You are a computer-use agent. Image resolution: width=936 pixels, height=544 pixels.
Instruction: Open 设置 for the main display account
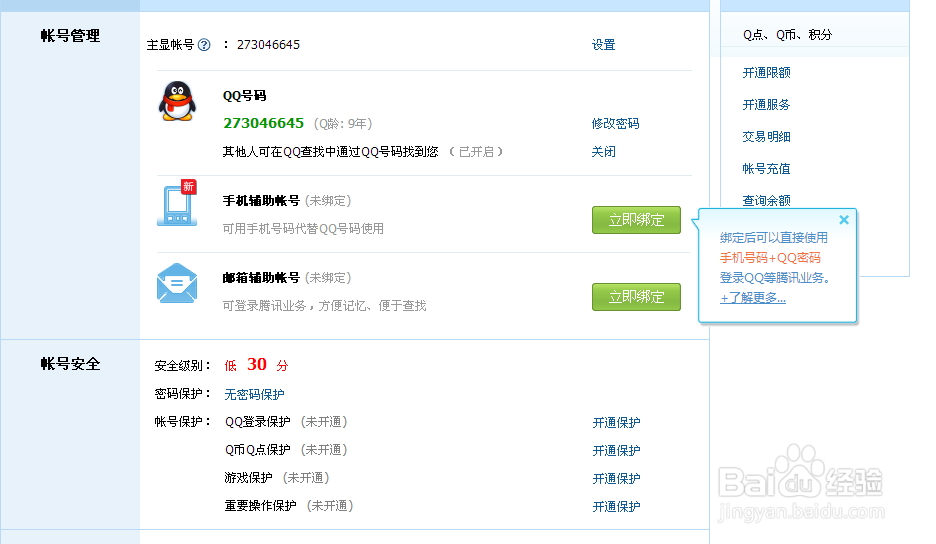point(603,45)
